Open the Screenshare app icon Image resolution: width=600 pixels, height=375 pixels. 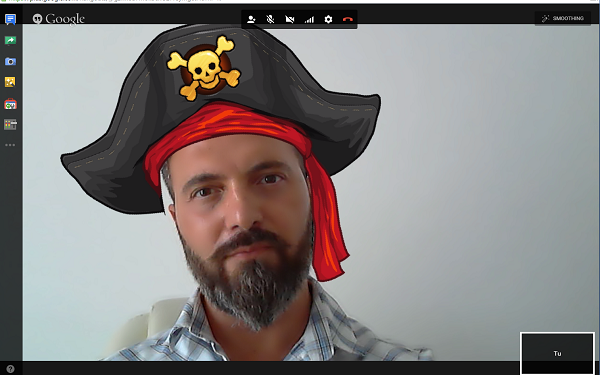click(10, 40)
